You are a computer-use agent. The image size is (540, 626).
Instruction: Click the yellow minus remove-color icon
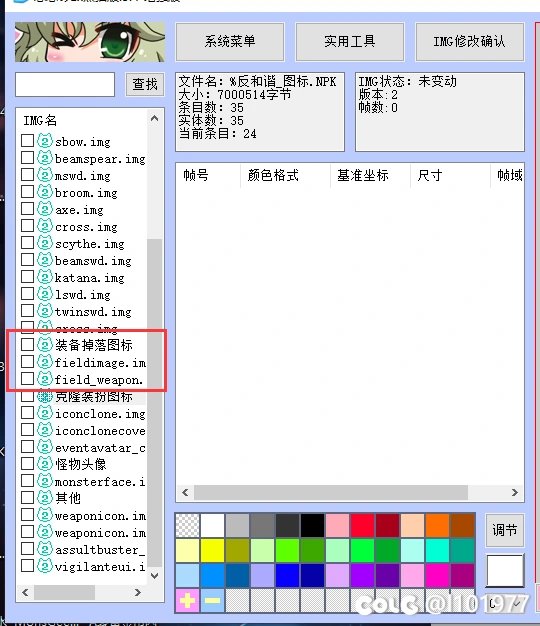[212, 600]
